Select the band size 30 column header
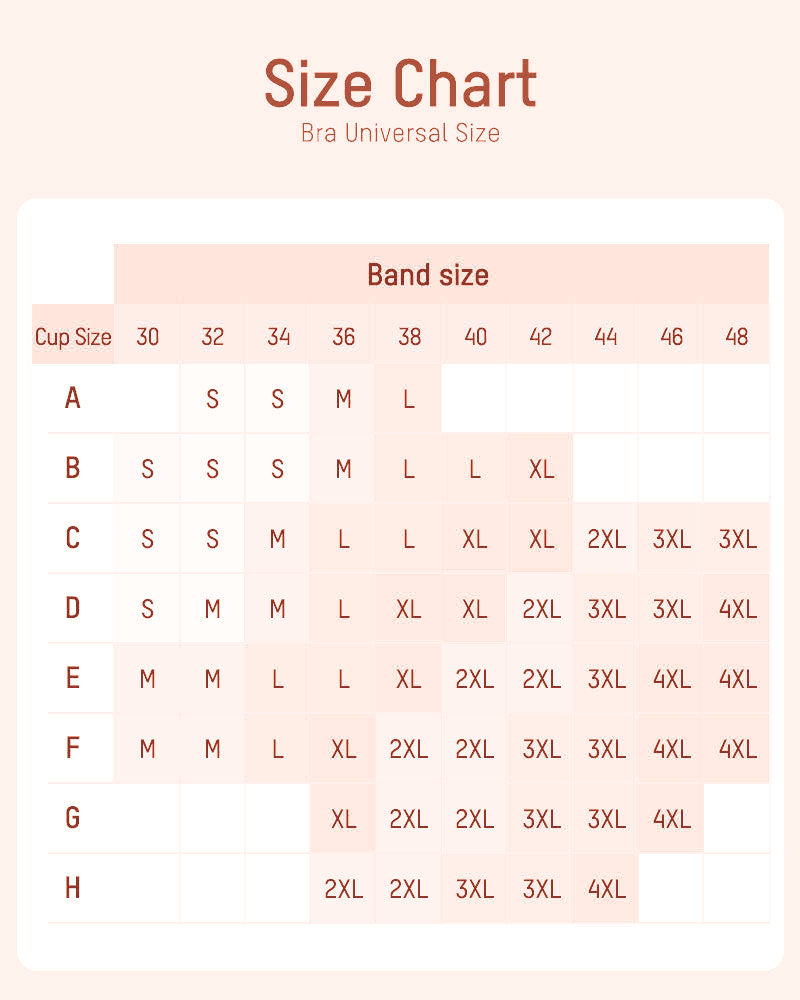 pos(147,336)
